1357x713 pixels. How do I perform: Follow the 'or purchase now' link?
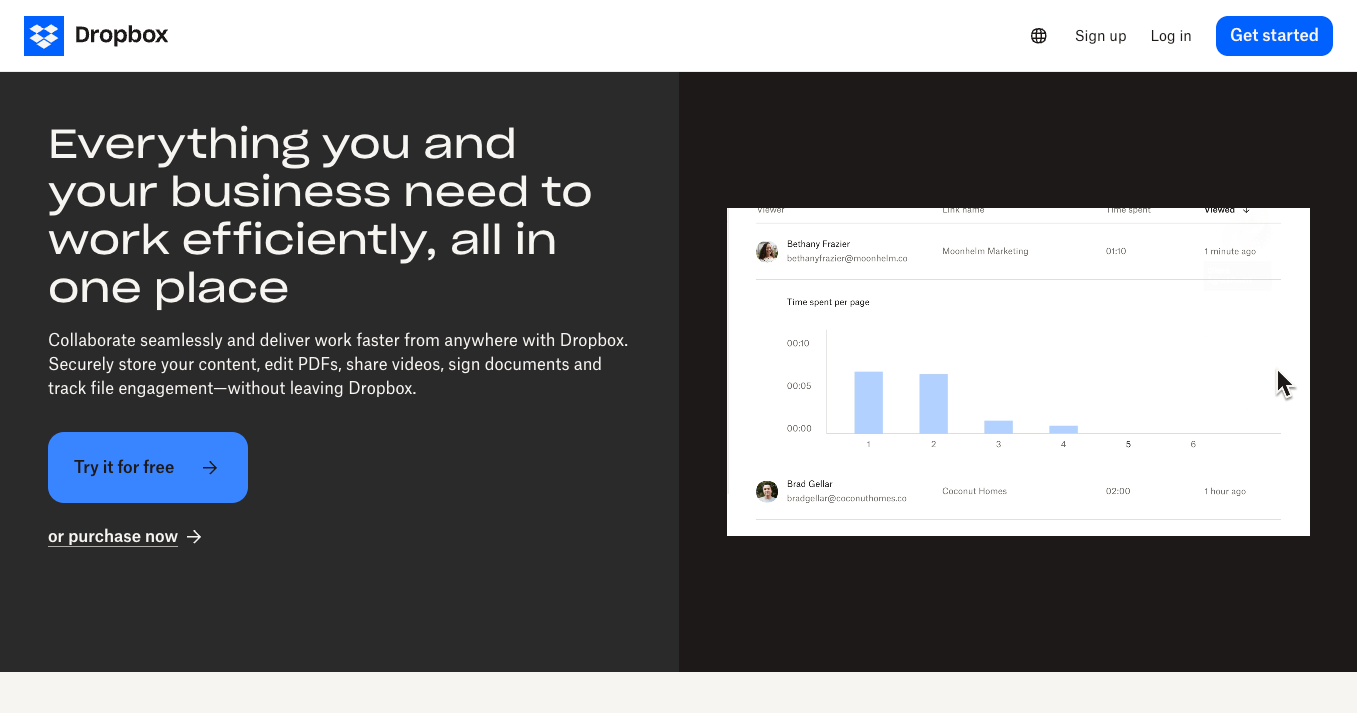[x=113, y=537]
